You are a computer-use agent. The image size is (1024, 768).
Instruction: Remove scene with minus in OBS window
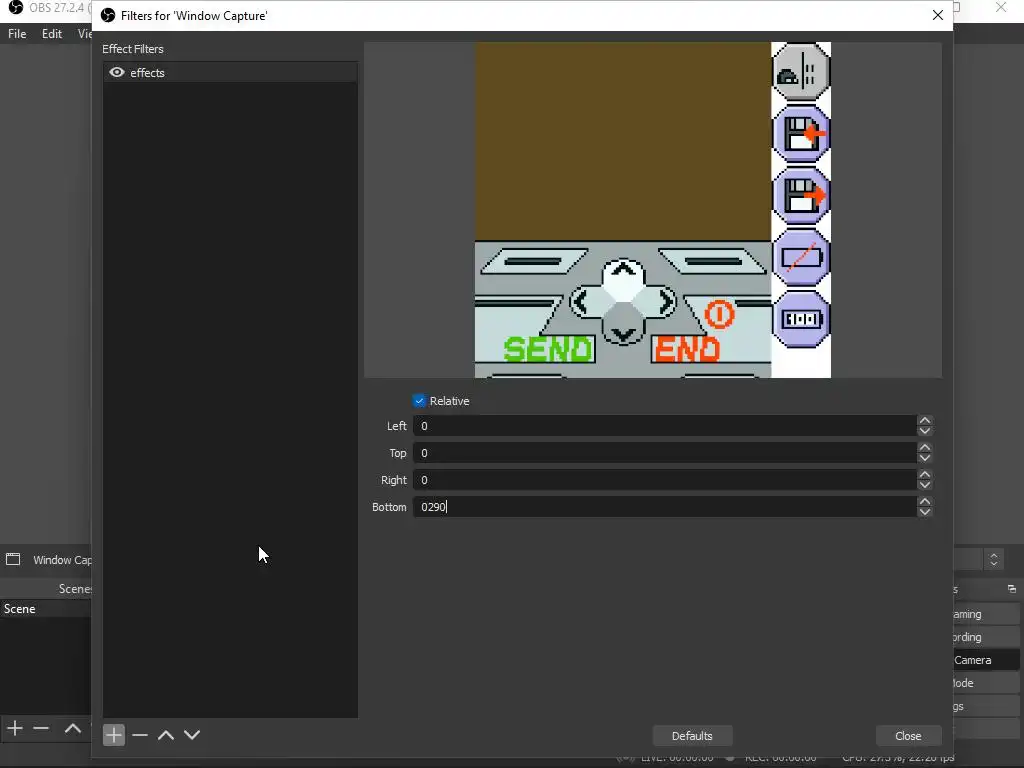click(x=41, y=728)
